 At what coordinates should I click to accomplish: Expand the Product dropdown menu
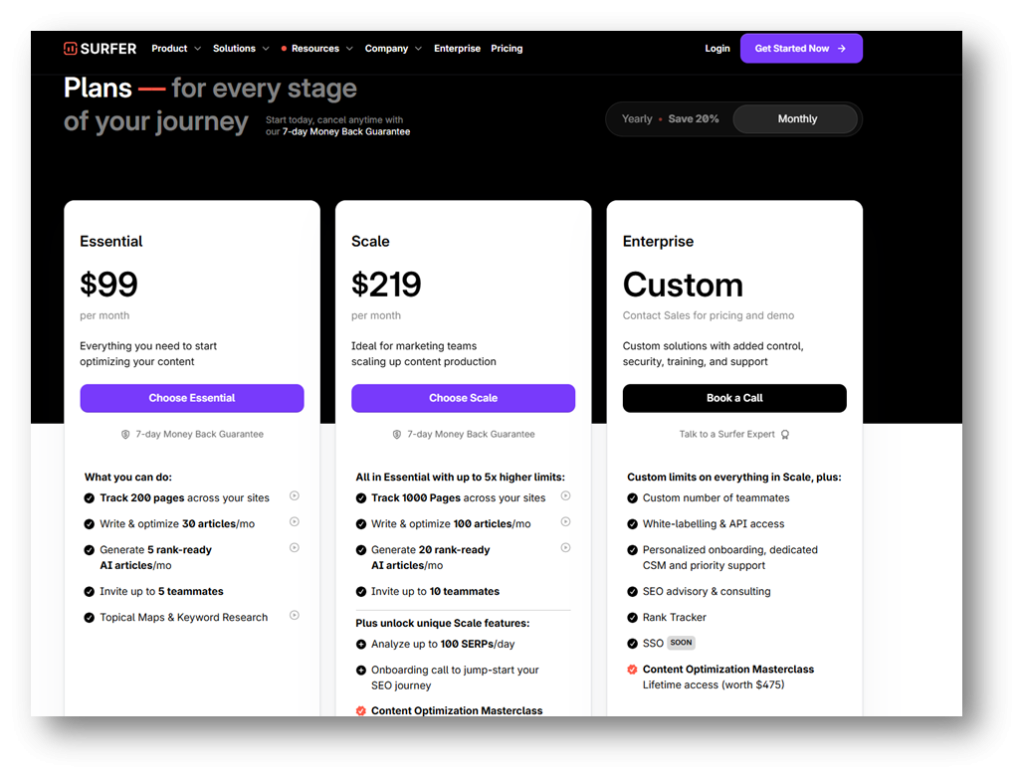pyautogui.click(x=176, y=48)
